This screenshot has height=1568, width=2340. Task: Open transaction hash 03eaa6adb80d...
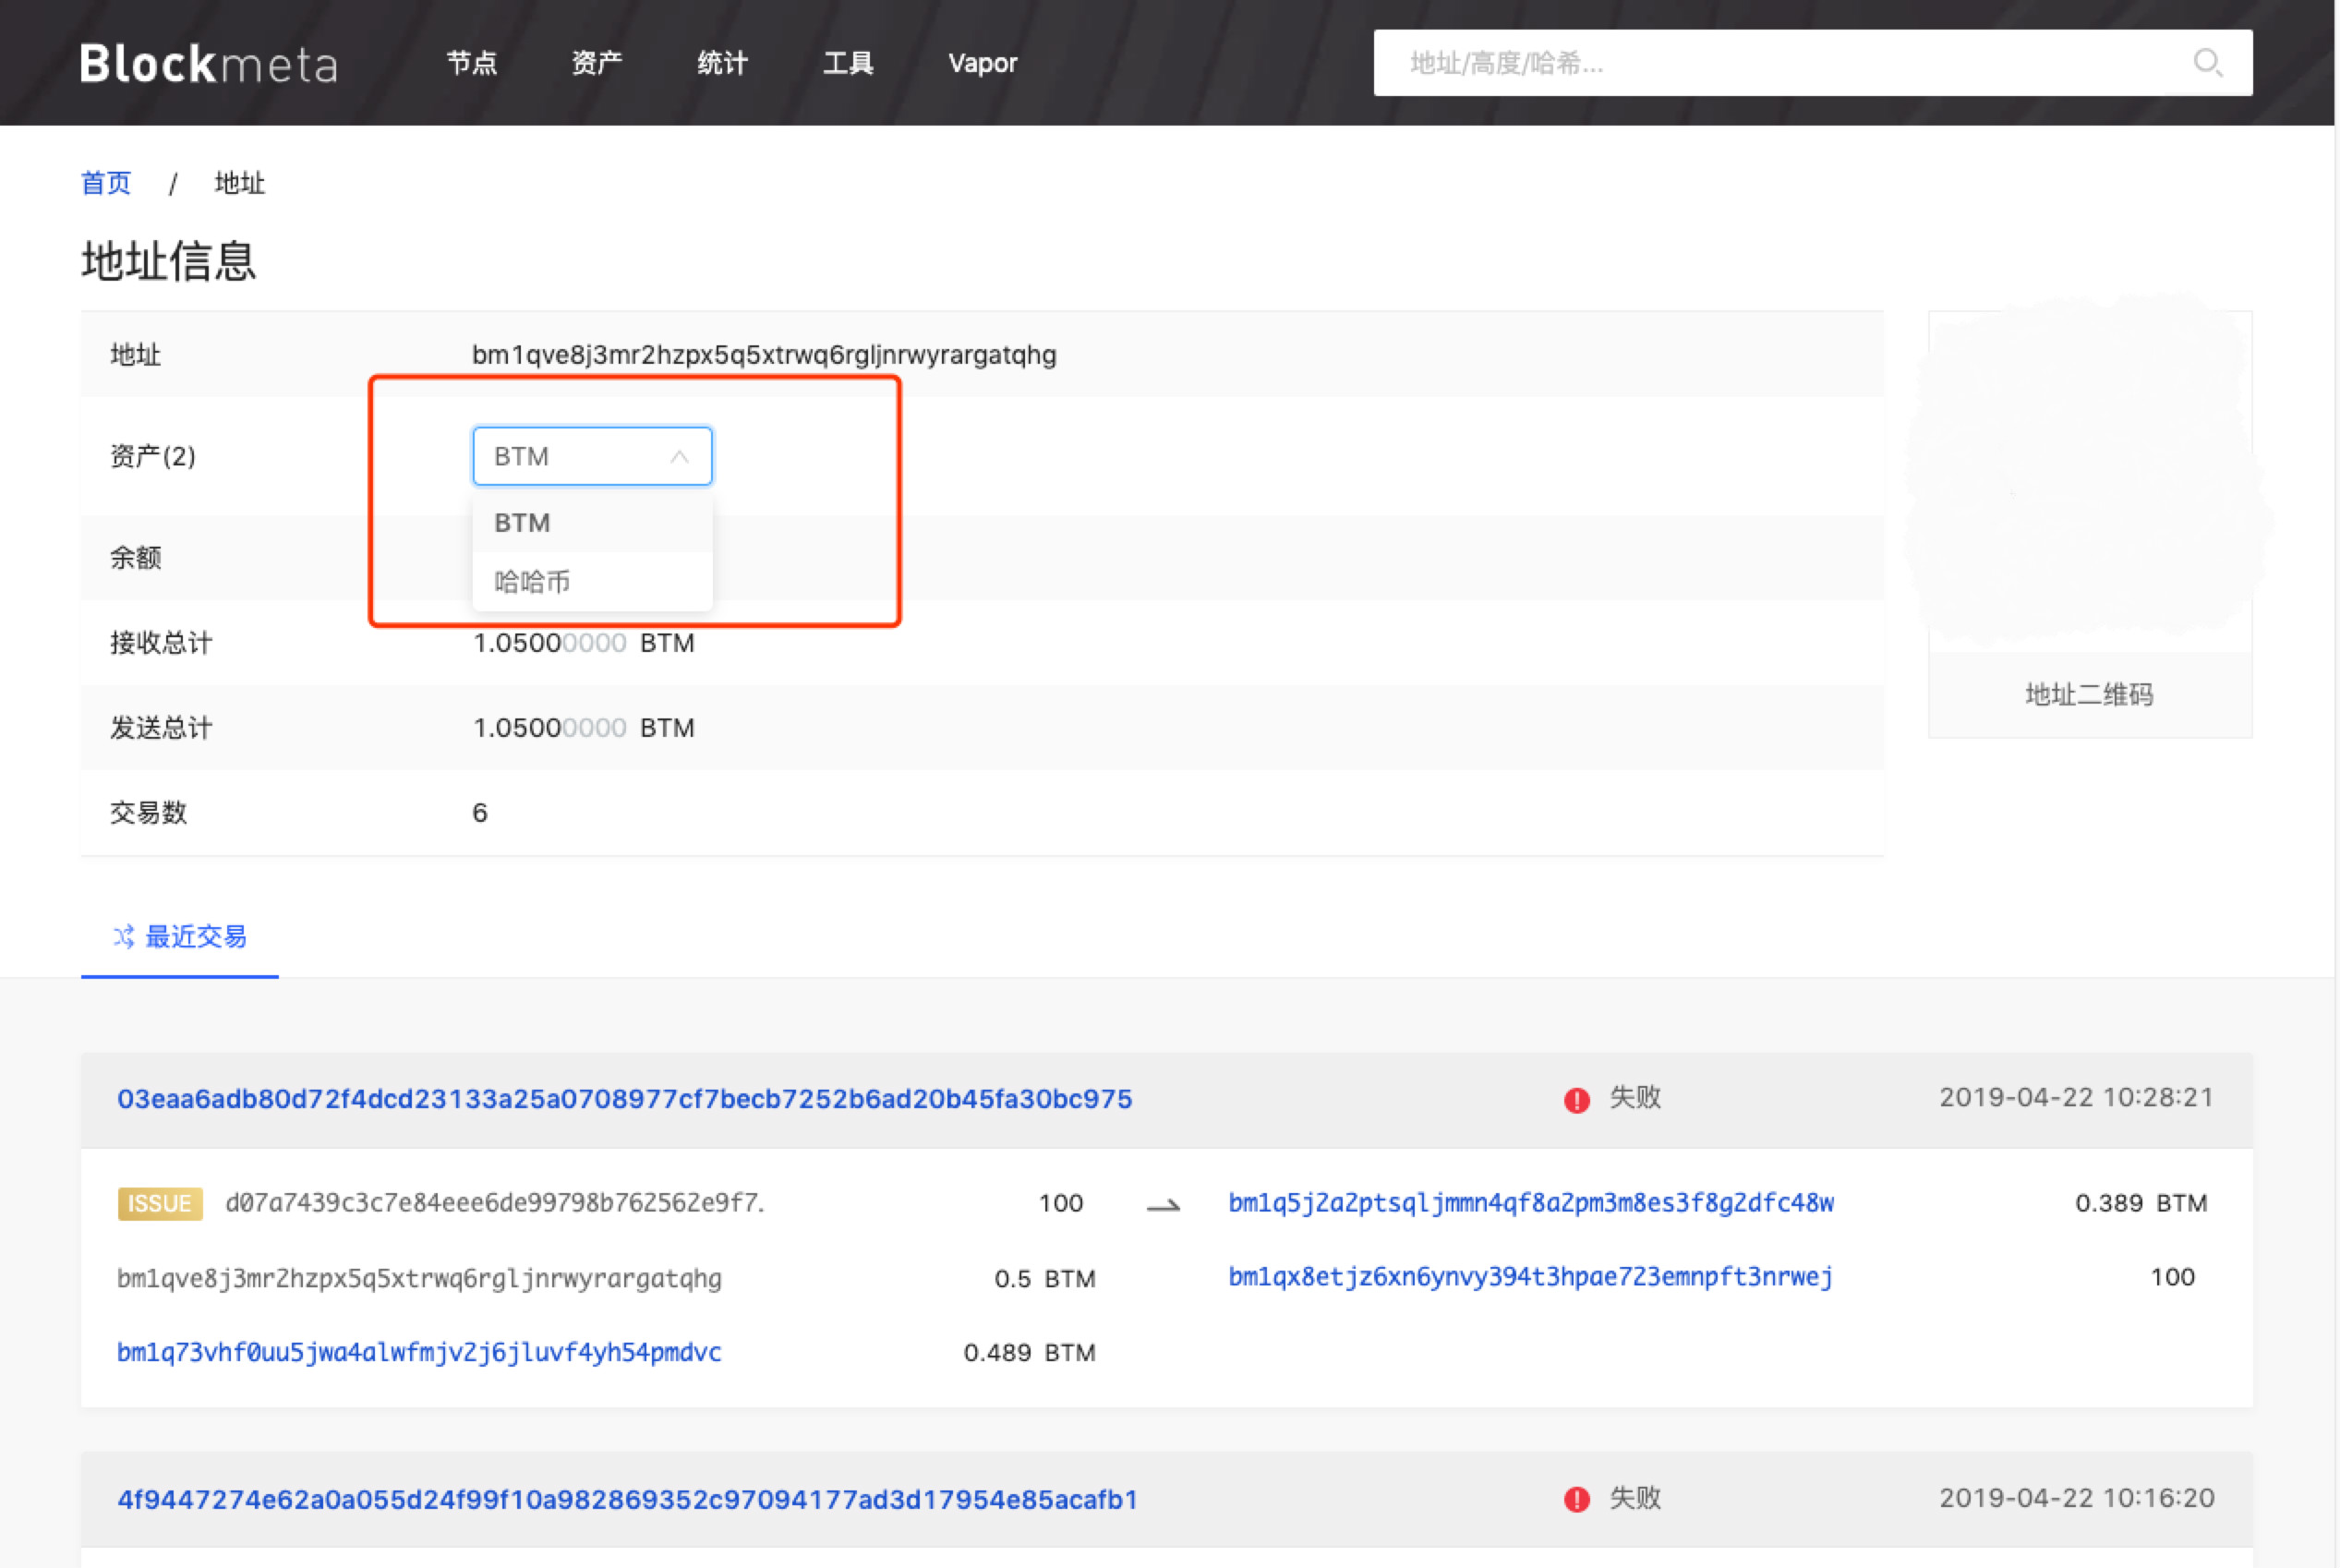point(624,1099)
